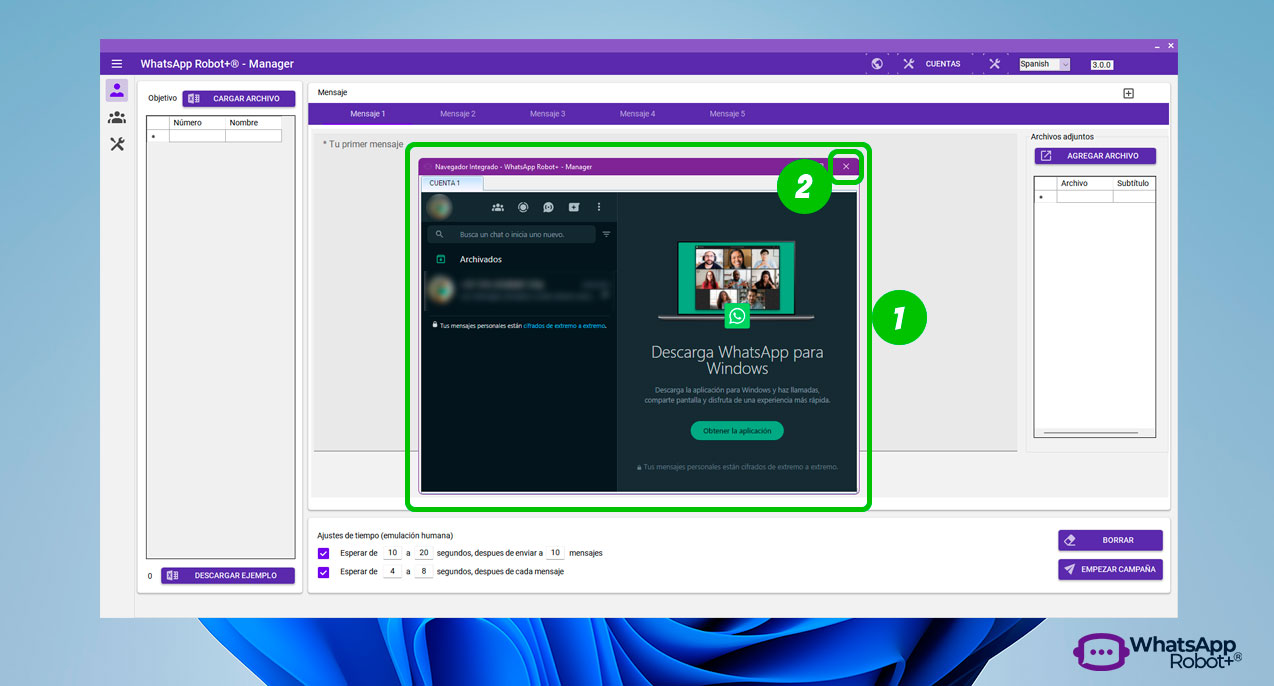Click the BORRAR button
The height and width of the screenshot is (686, 1274).
pyautogui.click(x=1110, y=540)
